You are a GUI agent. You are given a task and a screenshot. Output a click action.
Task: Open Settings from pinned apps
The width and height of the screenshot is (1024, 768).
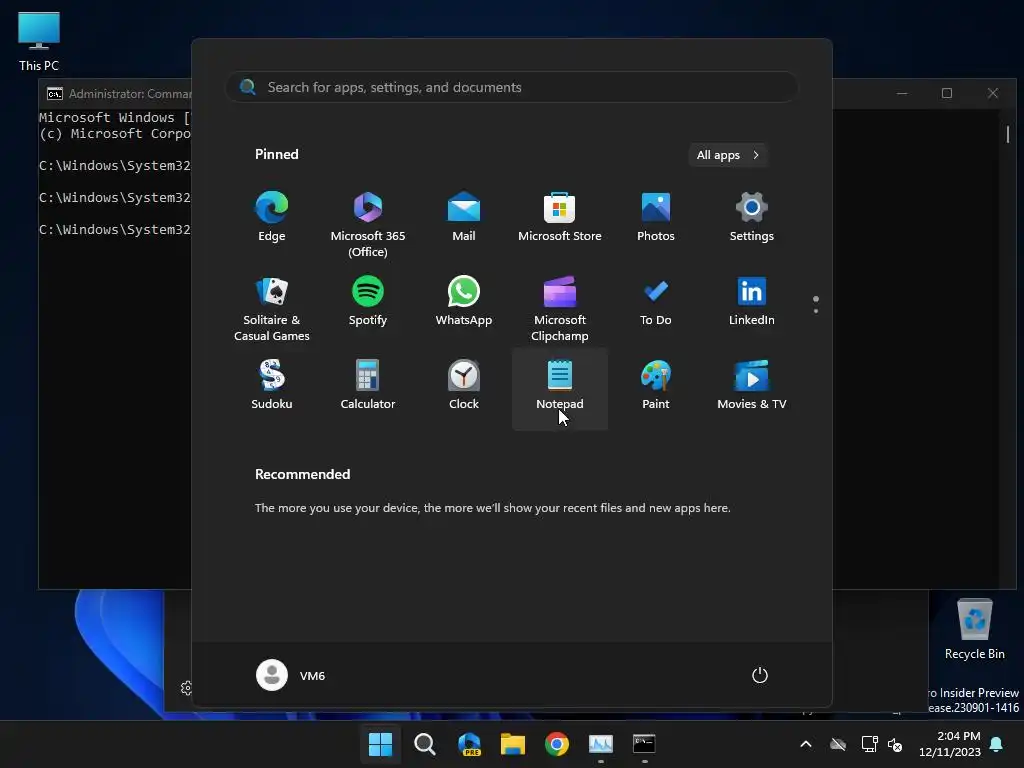tap(752, 217)
